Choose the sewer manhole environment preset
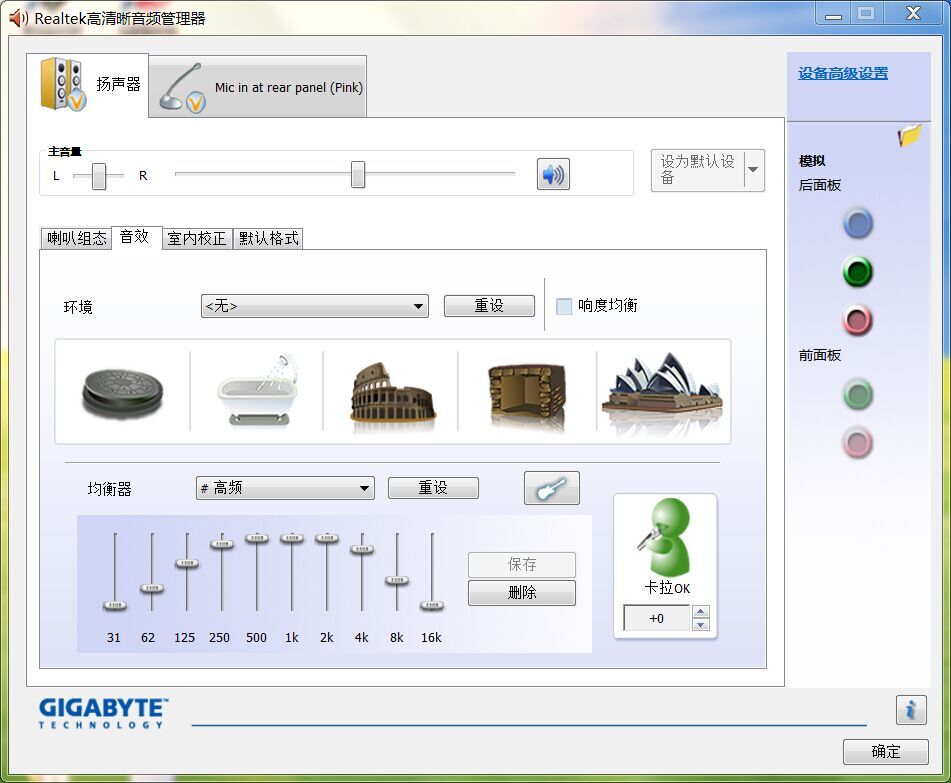 pyautogui.click(x=123, y=392)
